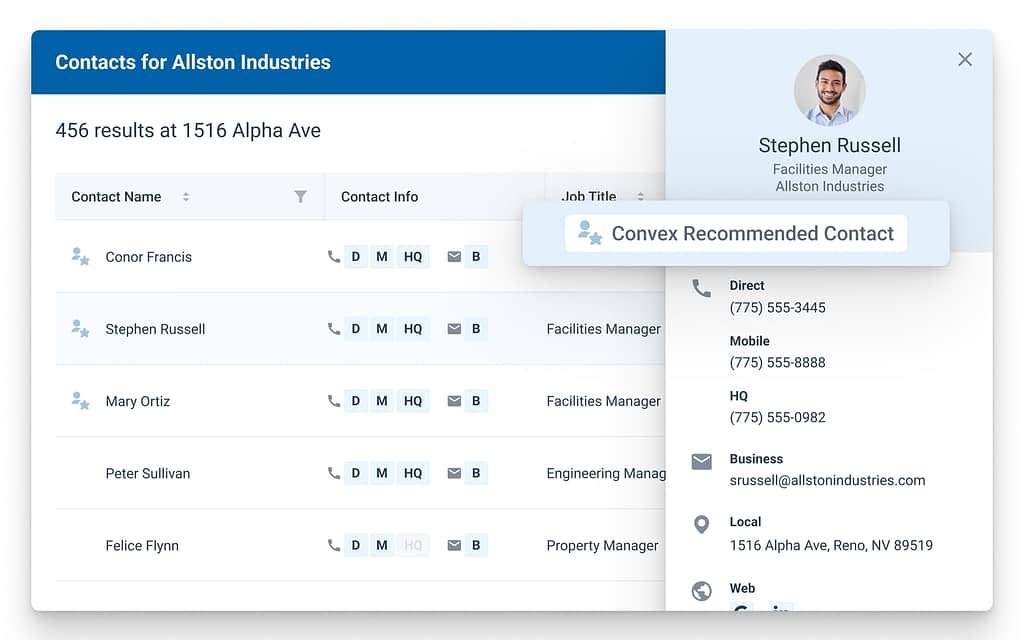Select M badge in Felice Flynn row
Screen dimensions: 1024x640
tap(382, 545)
